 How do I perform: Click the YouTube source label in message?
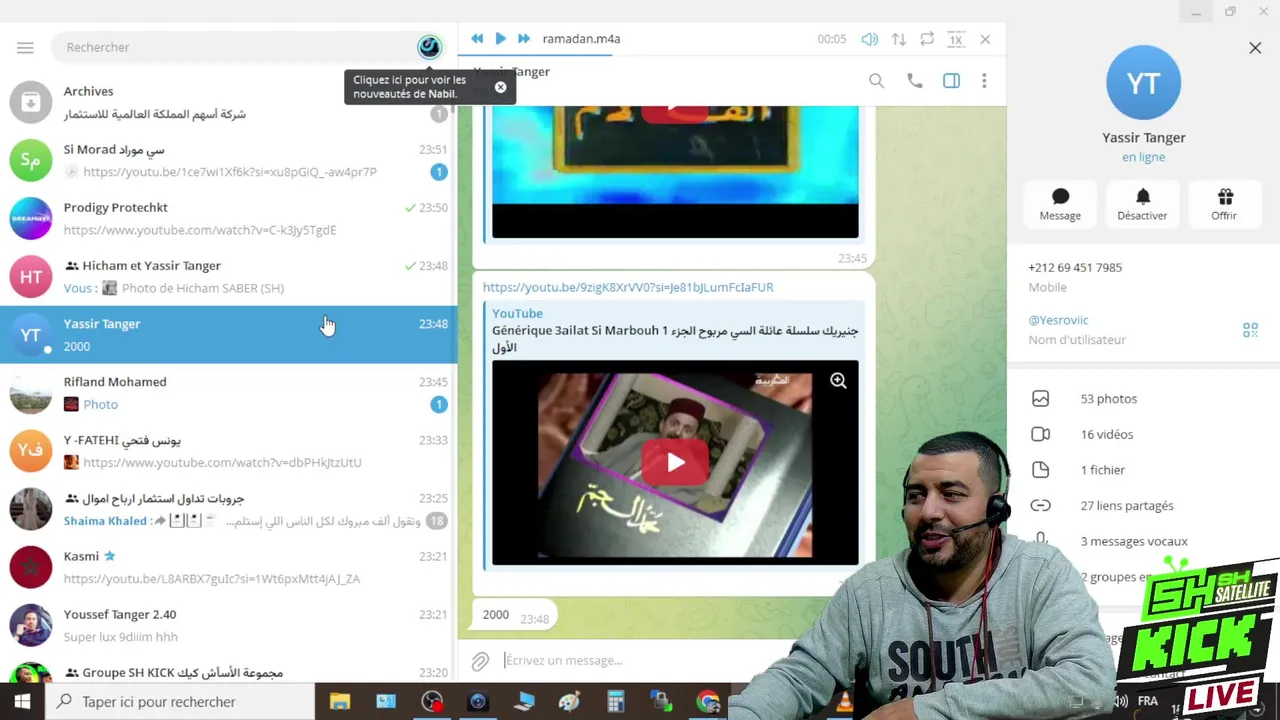click(x=517, y=313)
